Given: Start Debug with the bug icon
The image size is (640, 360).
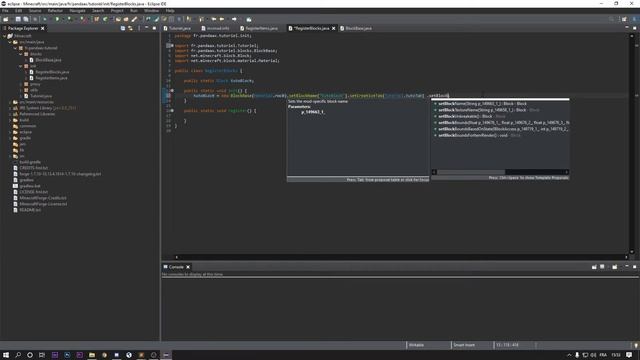Looking at the screenshot, I should tap(45, 19).
